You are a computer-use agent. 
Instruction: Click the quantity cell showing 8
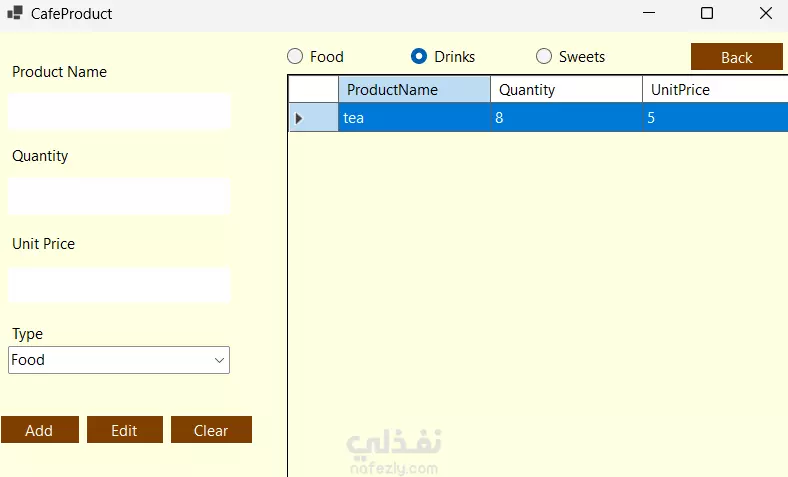[x=566, y=118]
